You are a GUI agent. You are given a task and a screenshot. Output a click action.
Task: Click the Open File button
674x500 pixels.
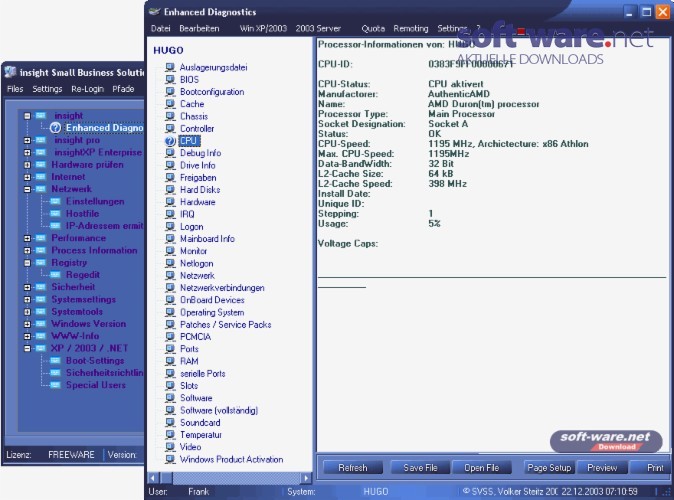point(481,467)
